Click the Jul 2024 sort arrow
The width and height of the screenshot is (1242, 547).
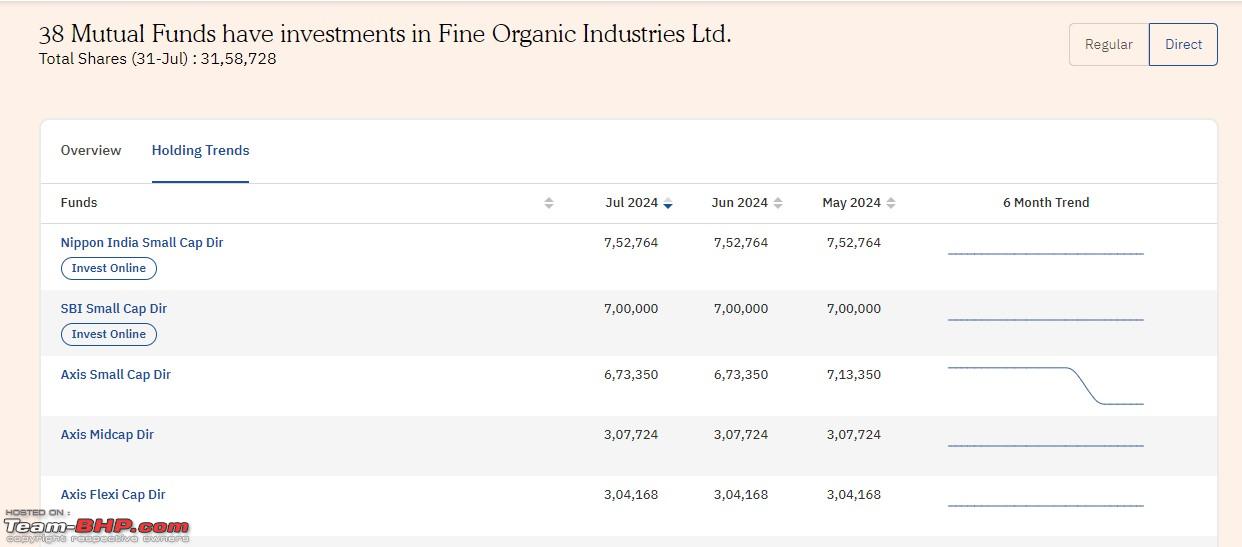(x=668, y=203)
